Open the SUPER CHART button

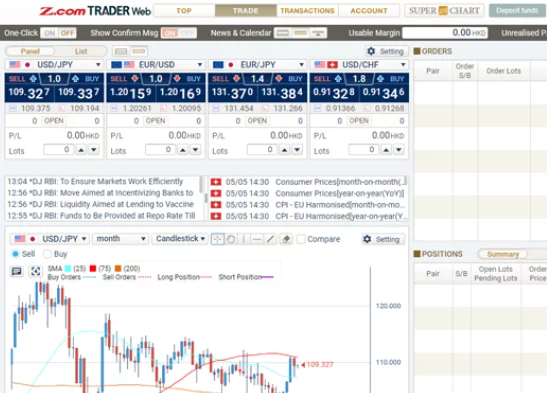click(x=444, y=11)
